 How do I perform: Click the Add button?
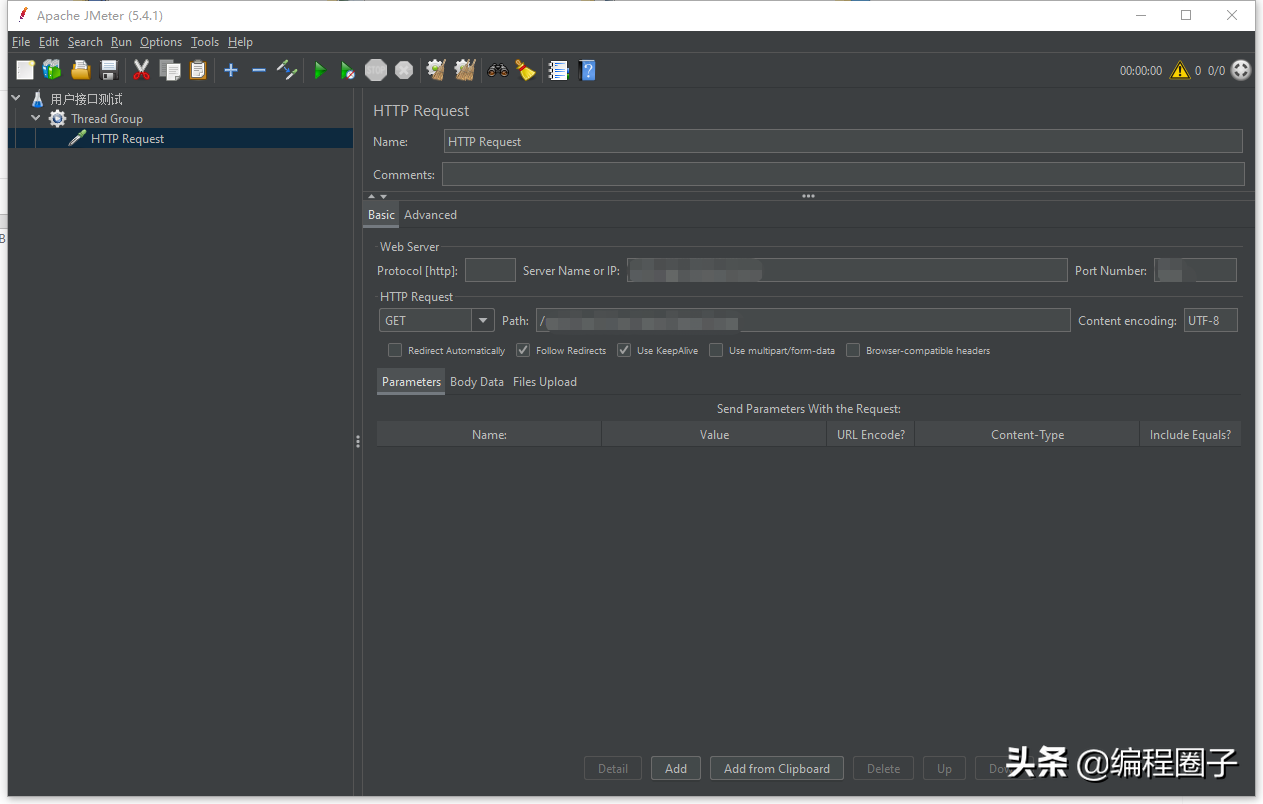click(x=676, y=768)
